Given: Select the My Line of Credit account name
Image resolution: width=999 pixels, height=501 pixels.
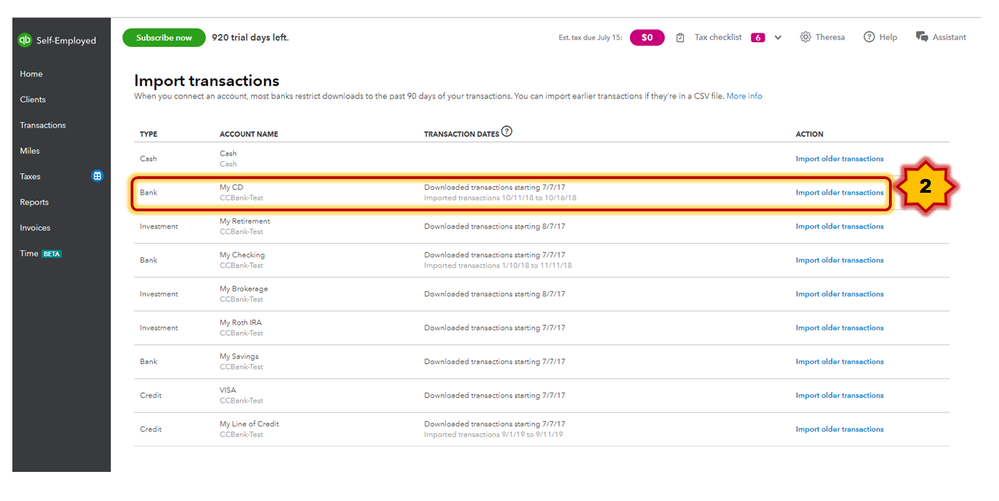Looking at the screenshot, I should tap(249, 424).
